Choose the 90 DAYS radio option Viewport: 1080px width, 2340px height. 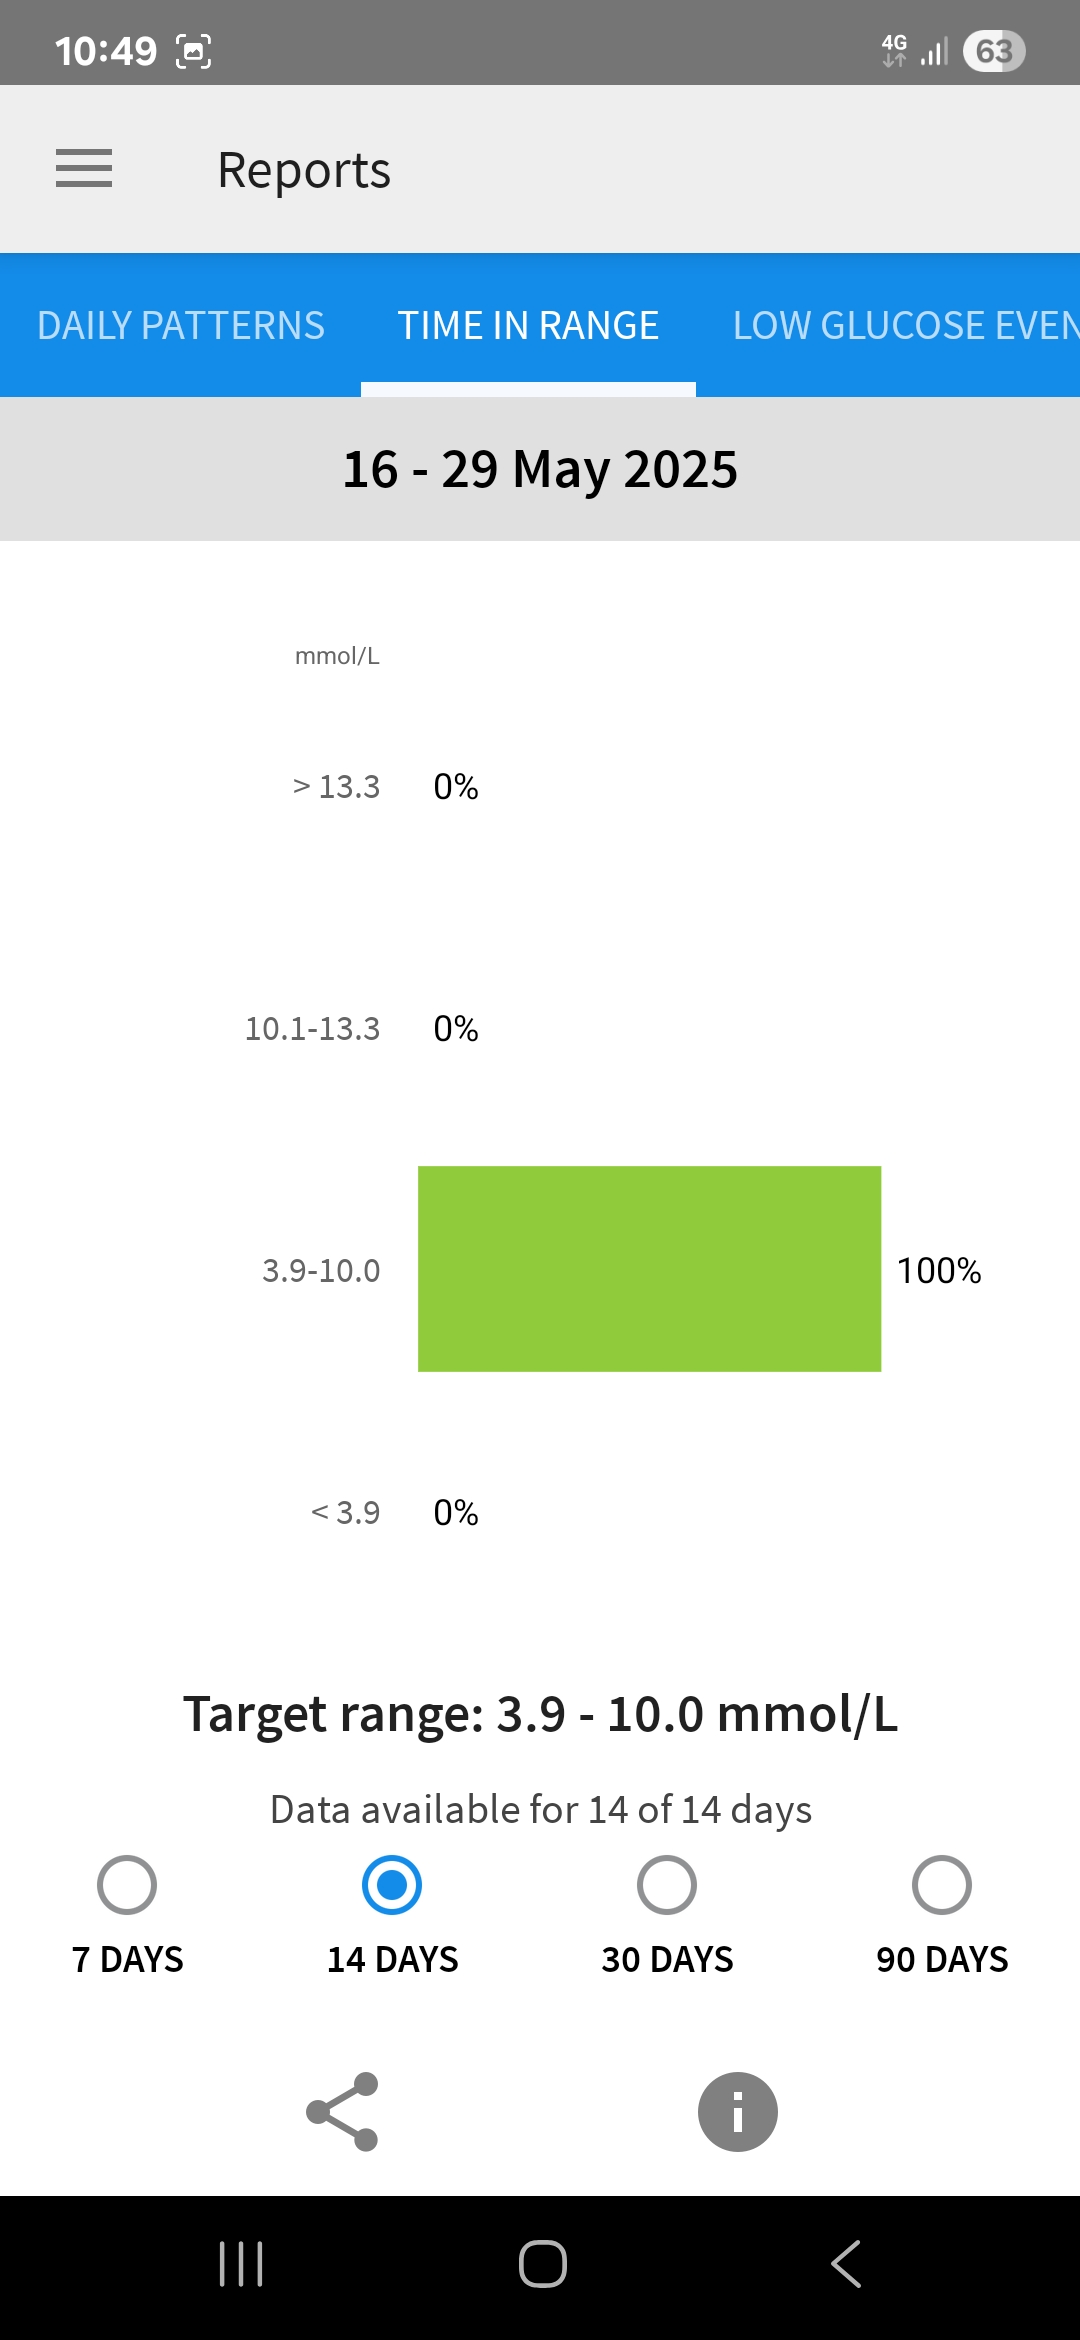tap(942, 1885)
